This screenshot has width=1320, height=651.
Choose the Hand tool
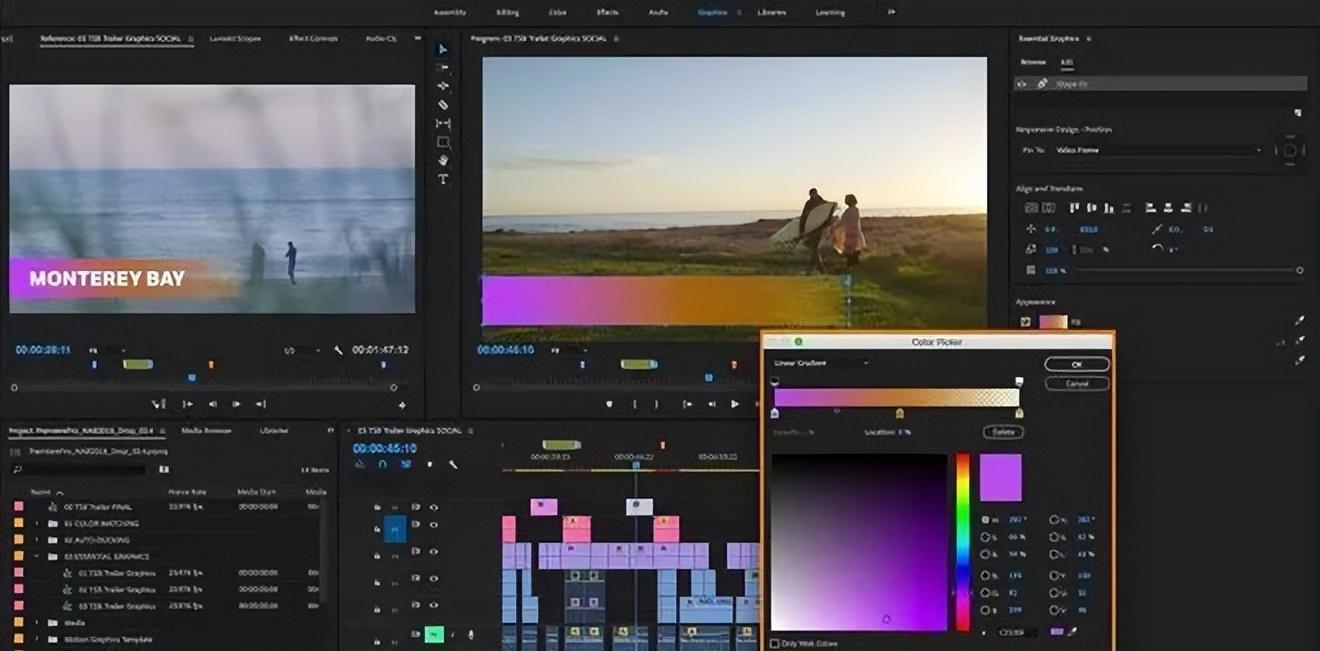pyautogui.click(x=443, y=160)
